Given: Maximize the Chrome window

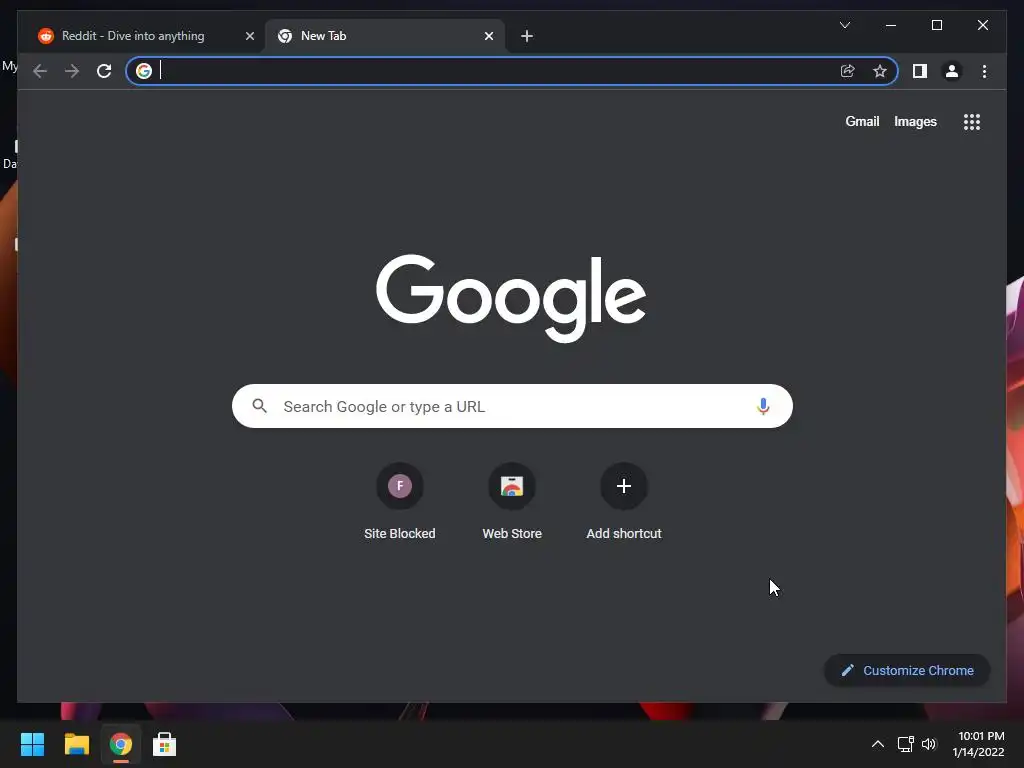Looking at the screenshot, I should coord(936,25).
